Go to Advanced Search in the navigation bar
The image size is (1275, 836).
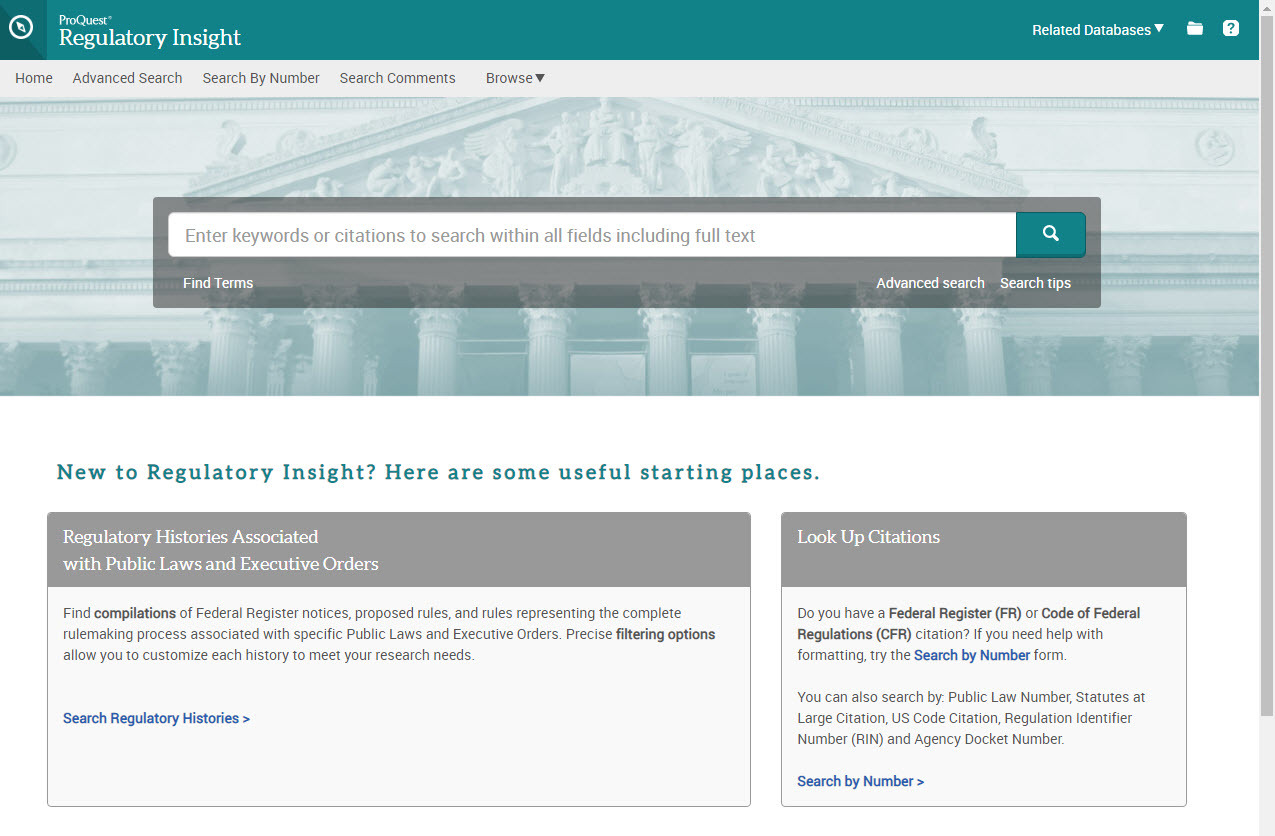[127, 77]
